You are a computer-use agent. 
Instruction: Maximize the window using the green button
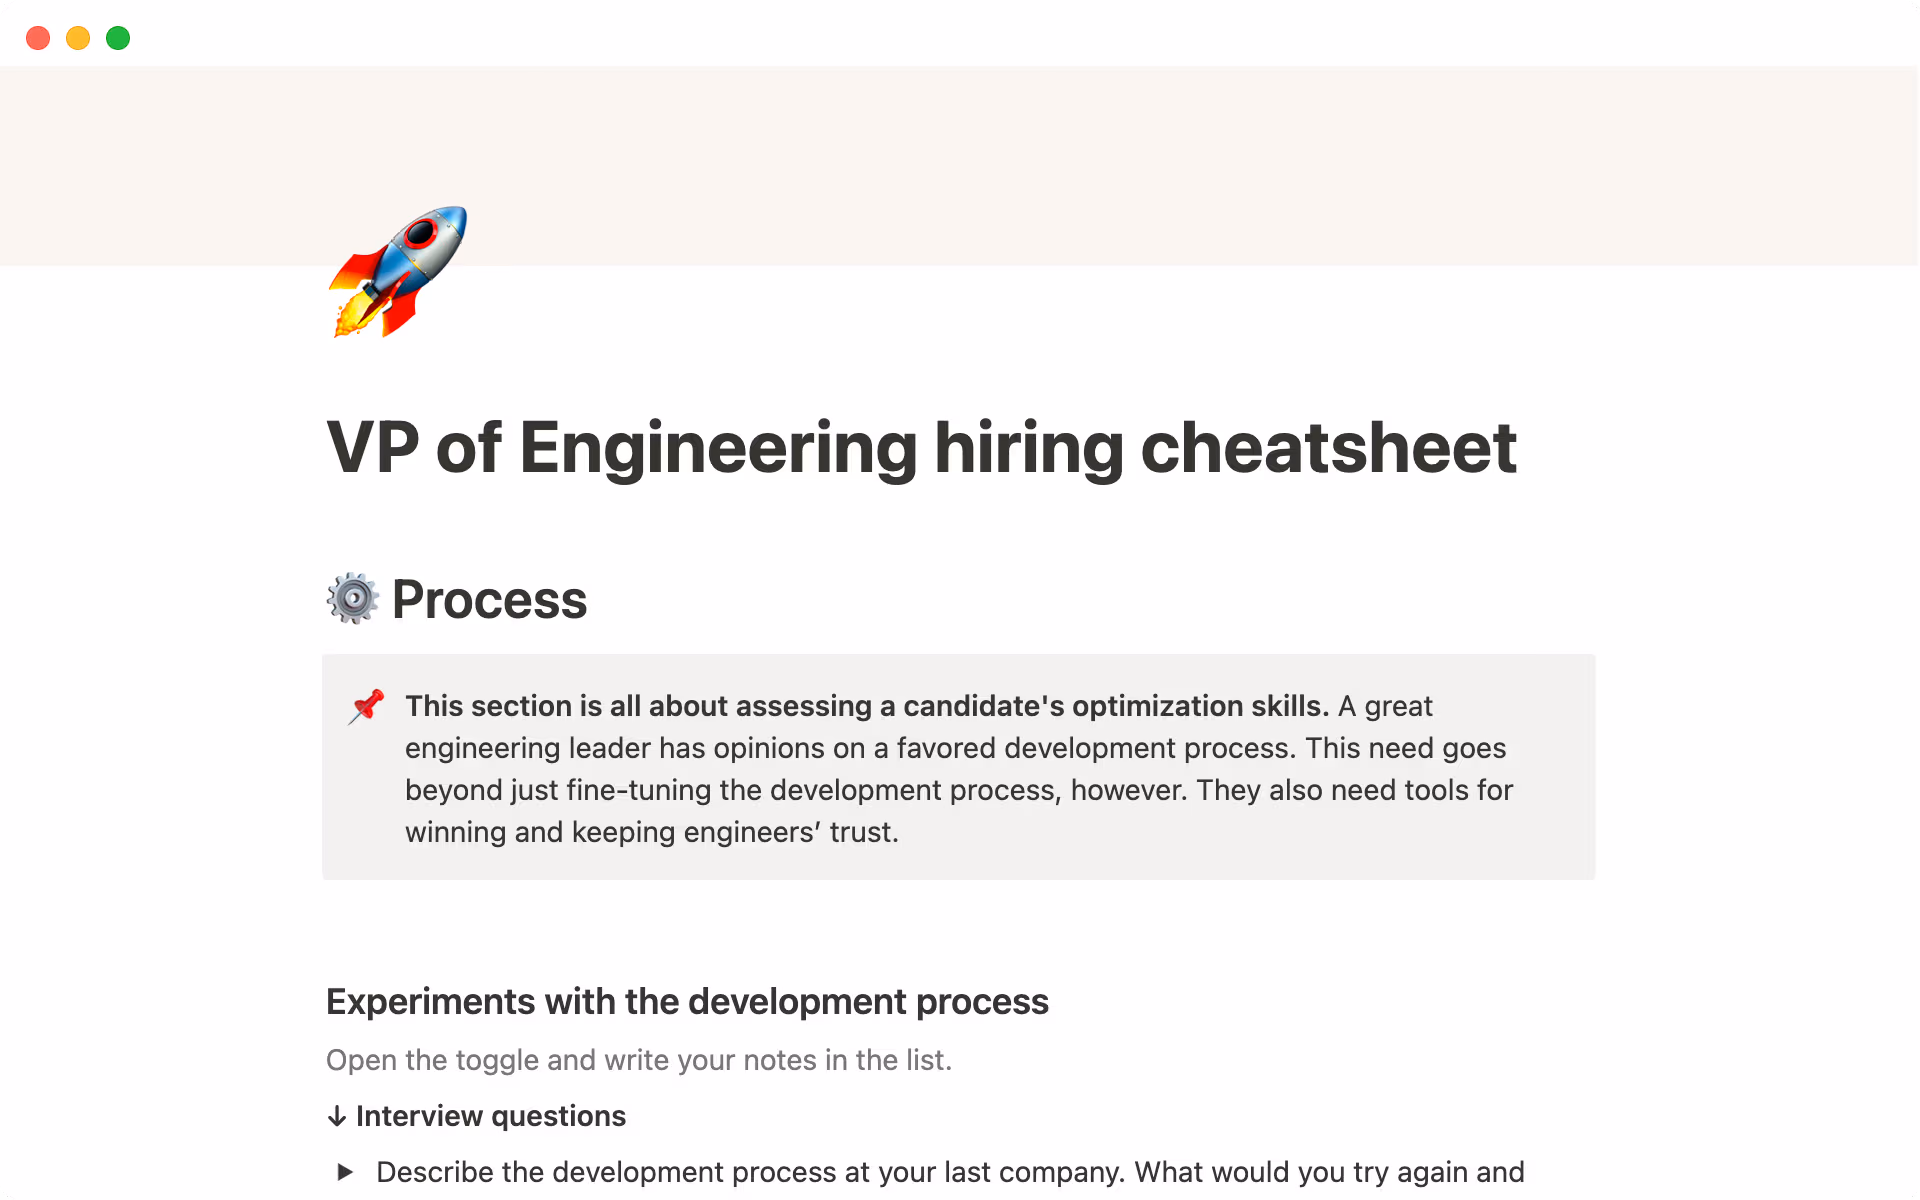(118, 38)
